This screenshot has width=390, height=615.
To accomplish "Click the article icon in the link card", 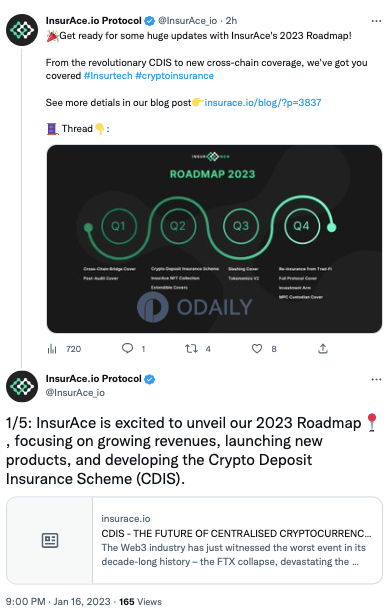I will click(50, 540).
